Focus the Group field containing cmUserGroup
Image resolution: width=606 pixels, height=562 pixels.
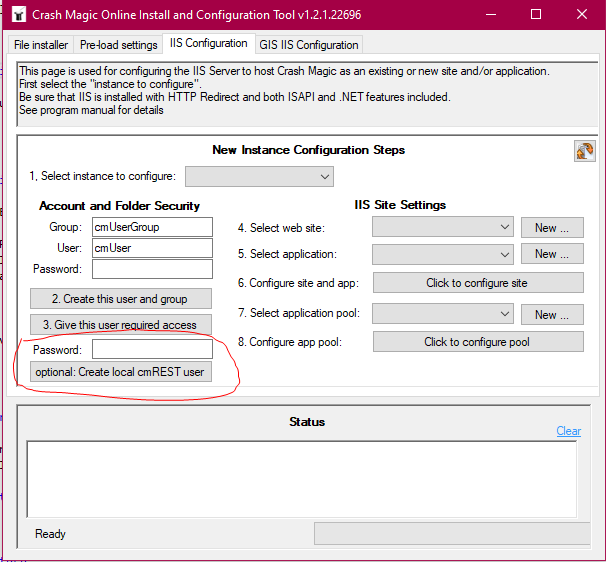(152, 227)
